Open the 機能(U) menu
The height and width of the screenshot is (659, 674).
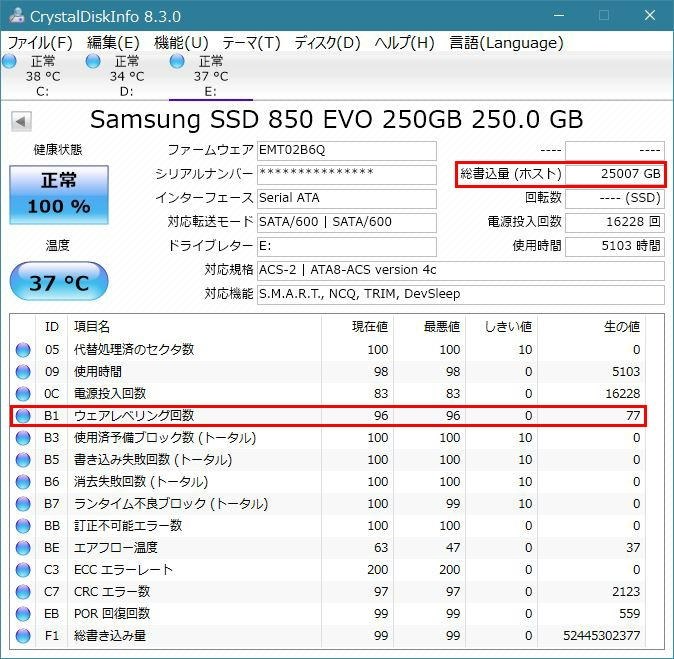pyautogui.click(x=181, y=43)
